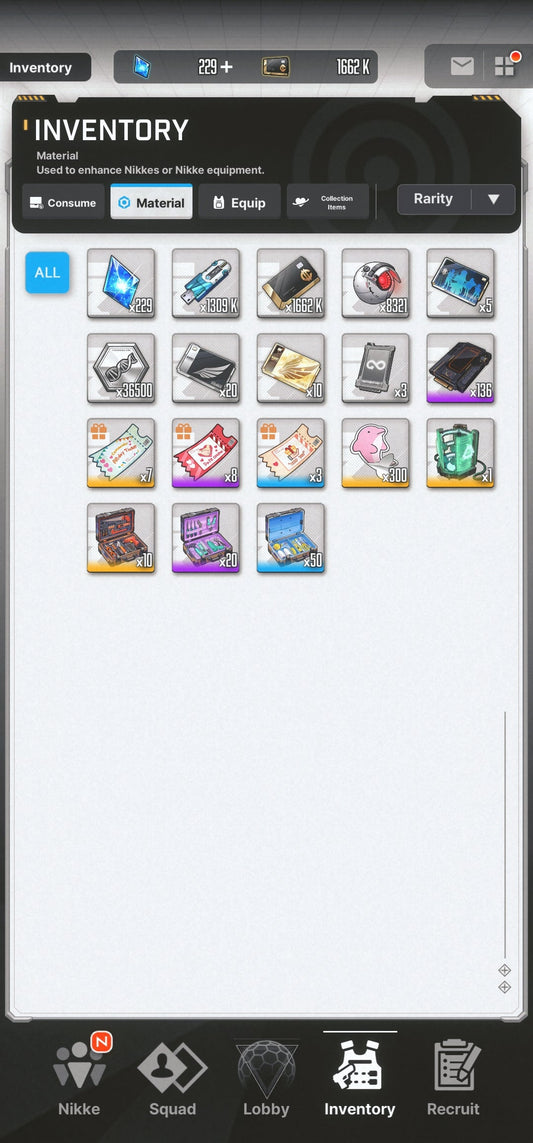Switch to the Consume tab
The width and height of the screenshot is (533, 1143).
click(63, 203)
